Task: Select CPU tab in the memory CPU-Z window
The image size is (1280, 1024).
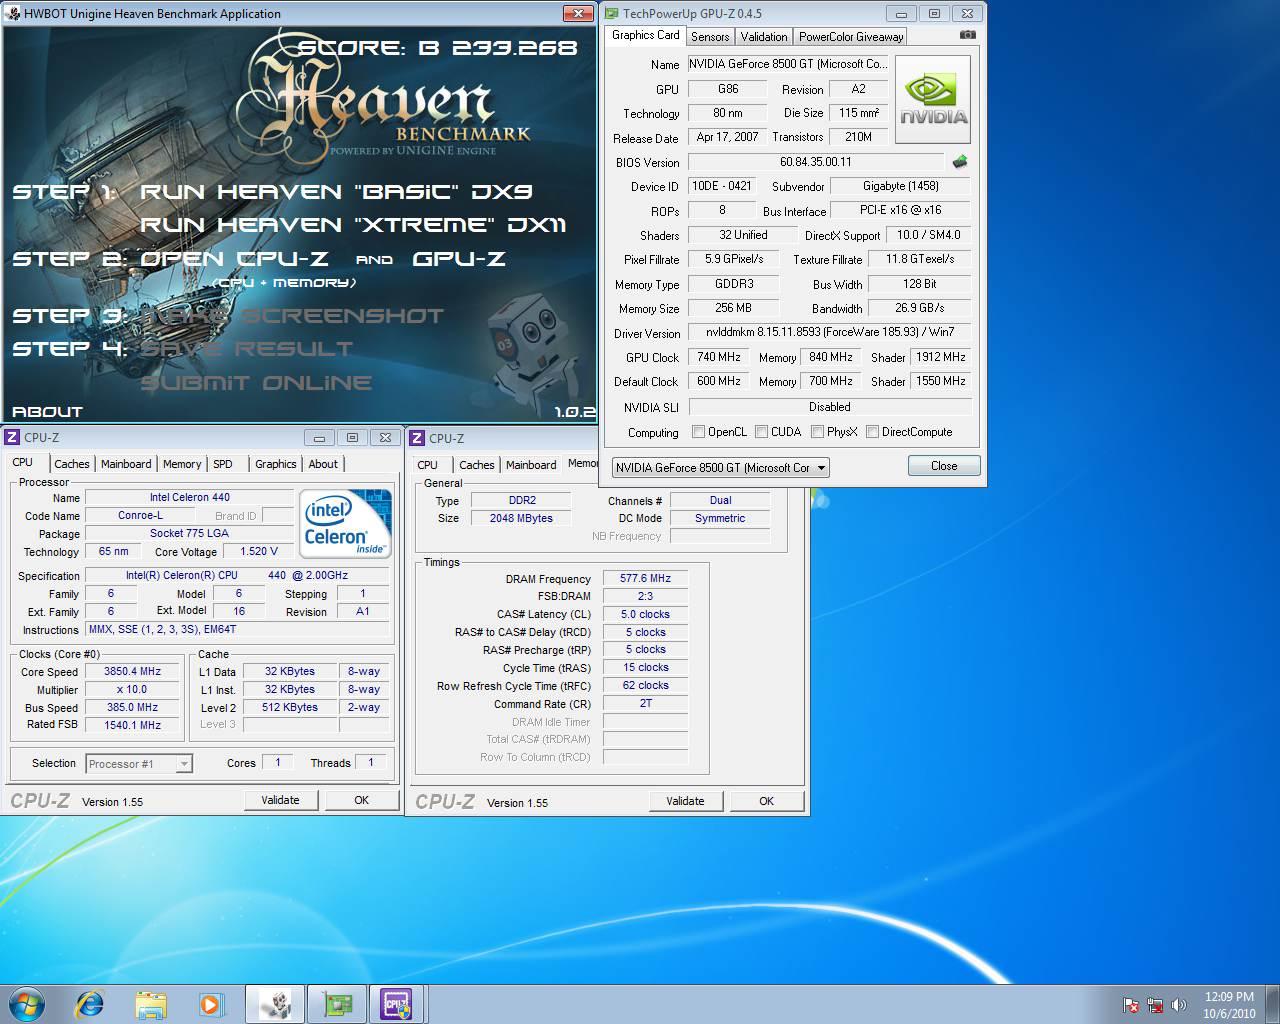Action: coord(428,465)
